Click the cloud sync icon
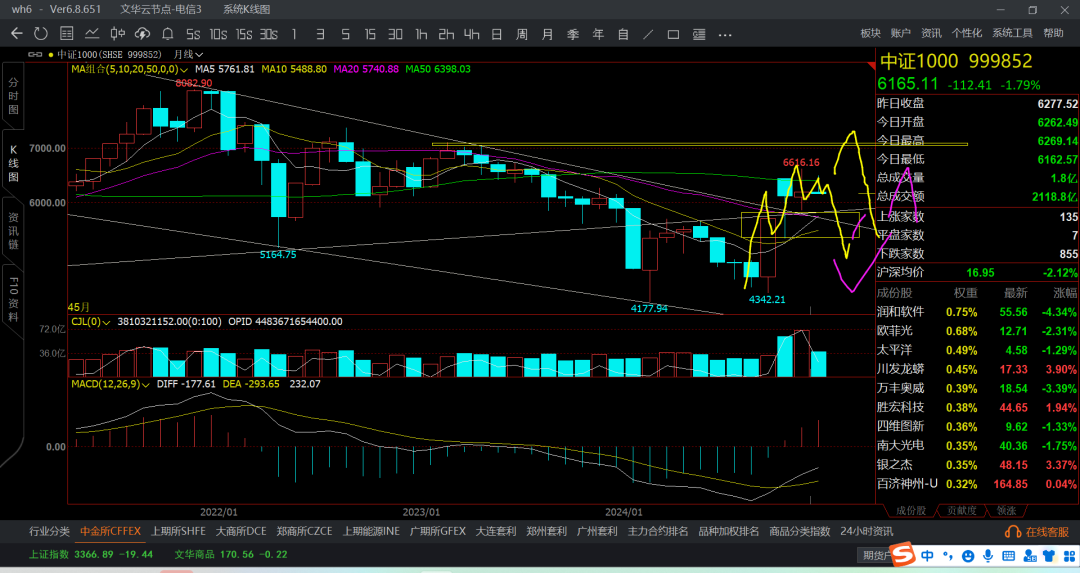This screenshot has height=573, width=1080. coord(142,34)
